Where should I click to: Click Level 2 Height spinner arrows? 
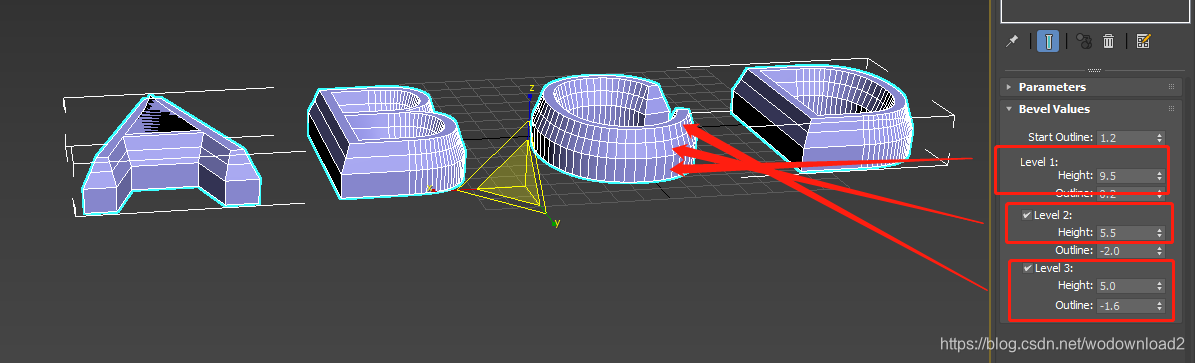1160,233
